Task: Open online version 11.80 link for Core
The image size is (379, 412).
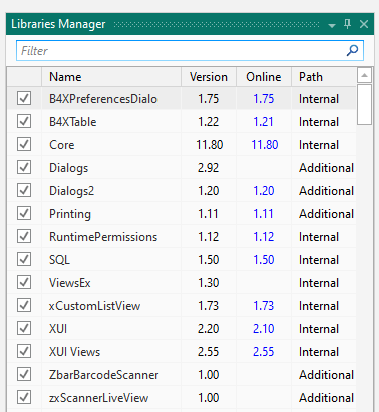Action: coord(265,145)
